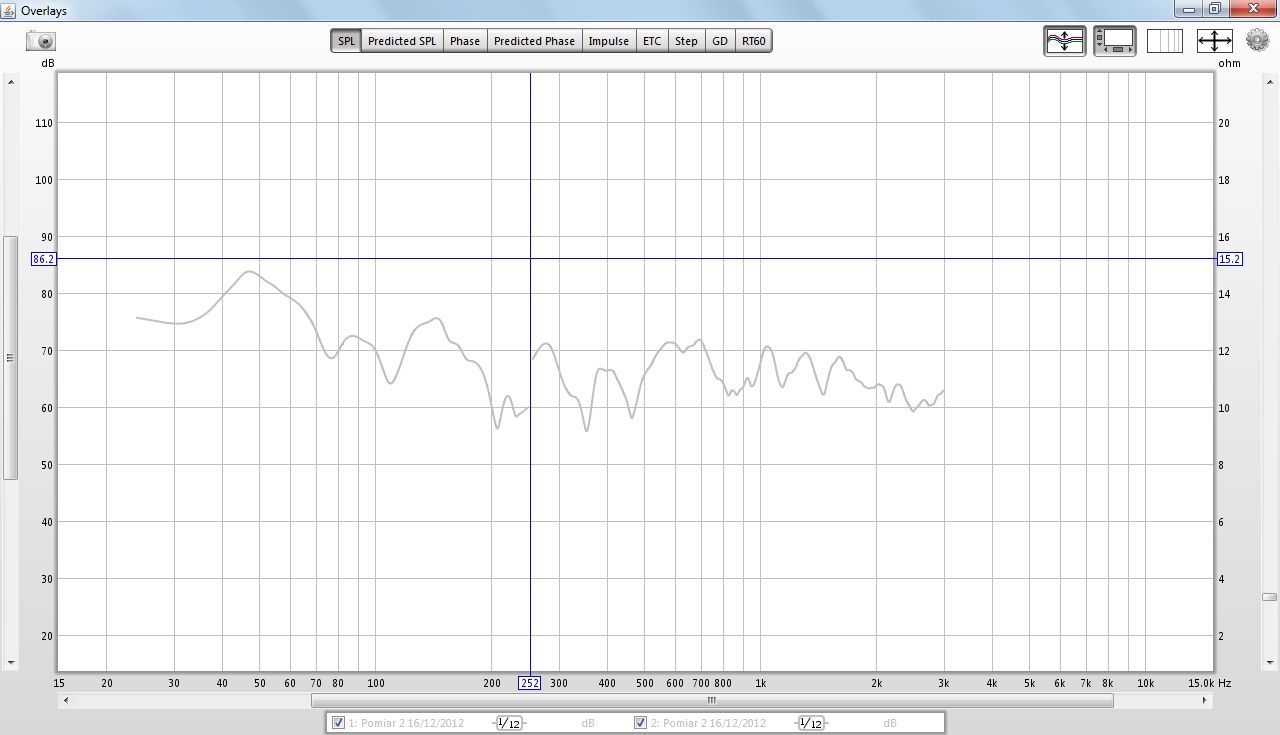Open the ETC tab
Image resolution: width=1280 pixels, height=735 pixels.
(652, 41)
